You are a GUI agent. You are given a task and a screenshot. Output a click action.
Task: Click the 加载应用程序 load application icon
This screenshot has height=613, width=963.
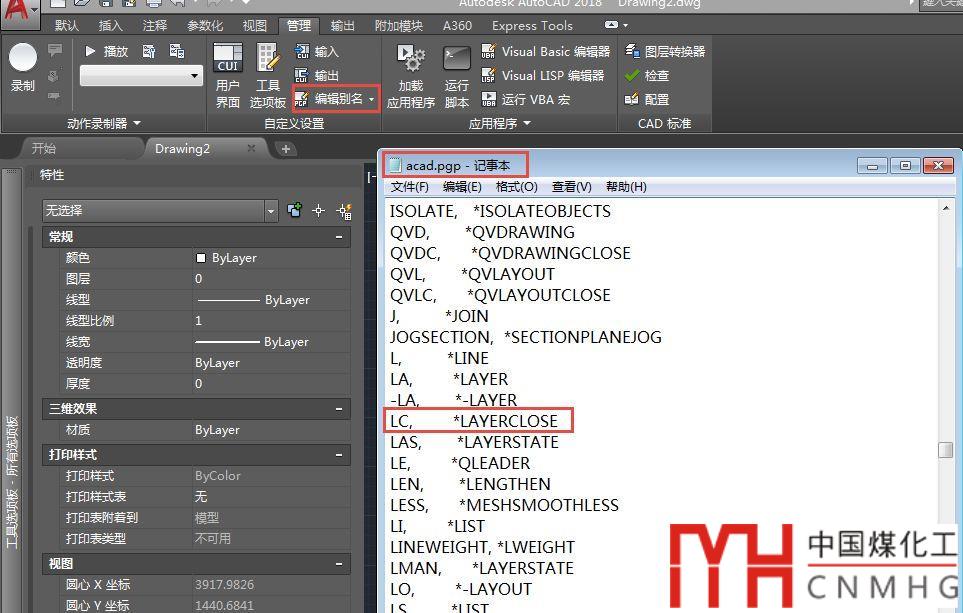point(410,74)
